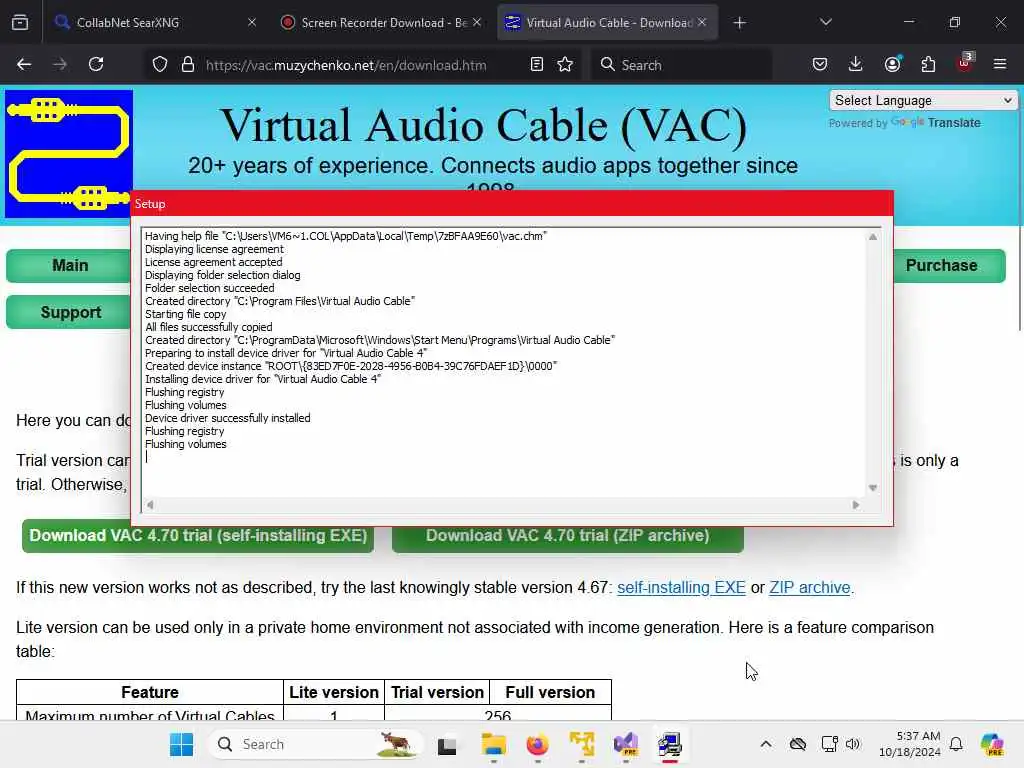Click the 'Lite version' table header
This screenshot has height=768, width=1024.
pyautogui.click(x=334, y=692)
